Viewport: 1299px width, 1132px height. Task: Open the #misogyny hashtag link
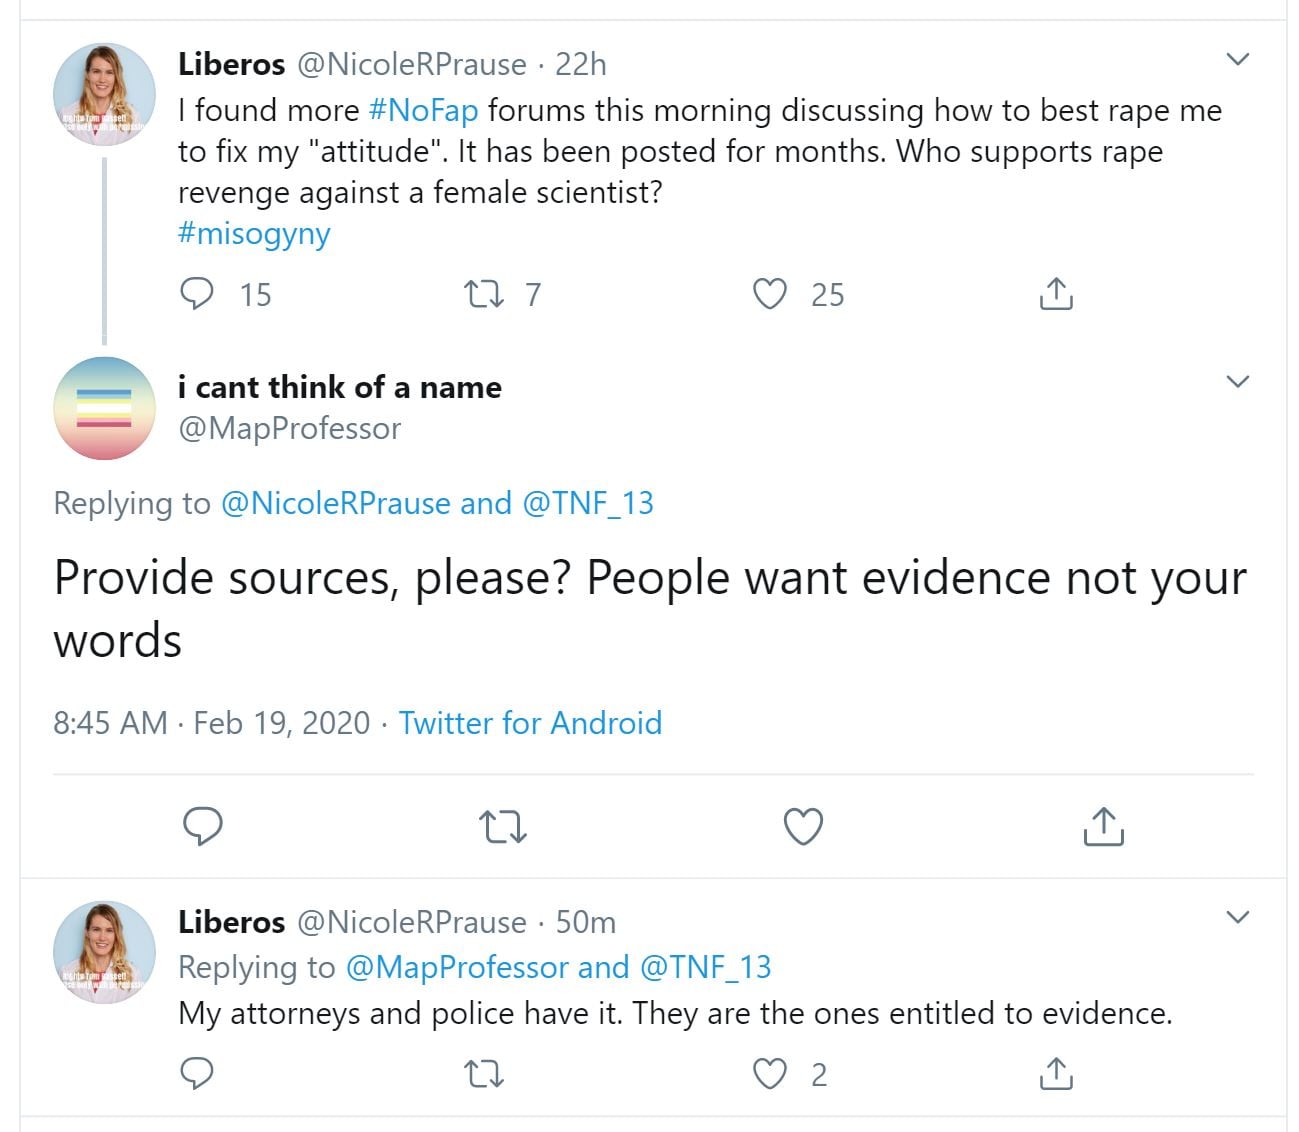254,233
